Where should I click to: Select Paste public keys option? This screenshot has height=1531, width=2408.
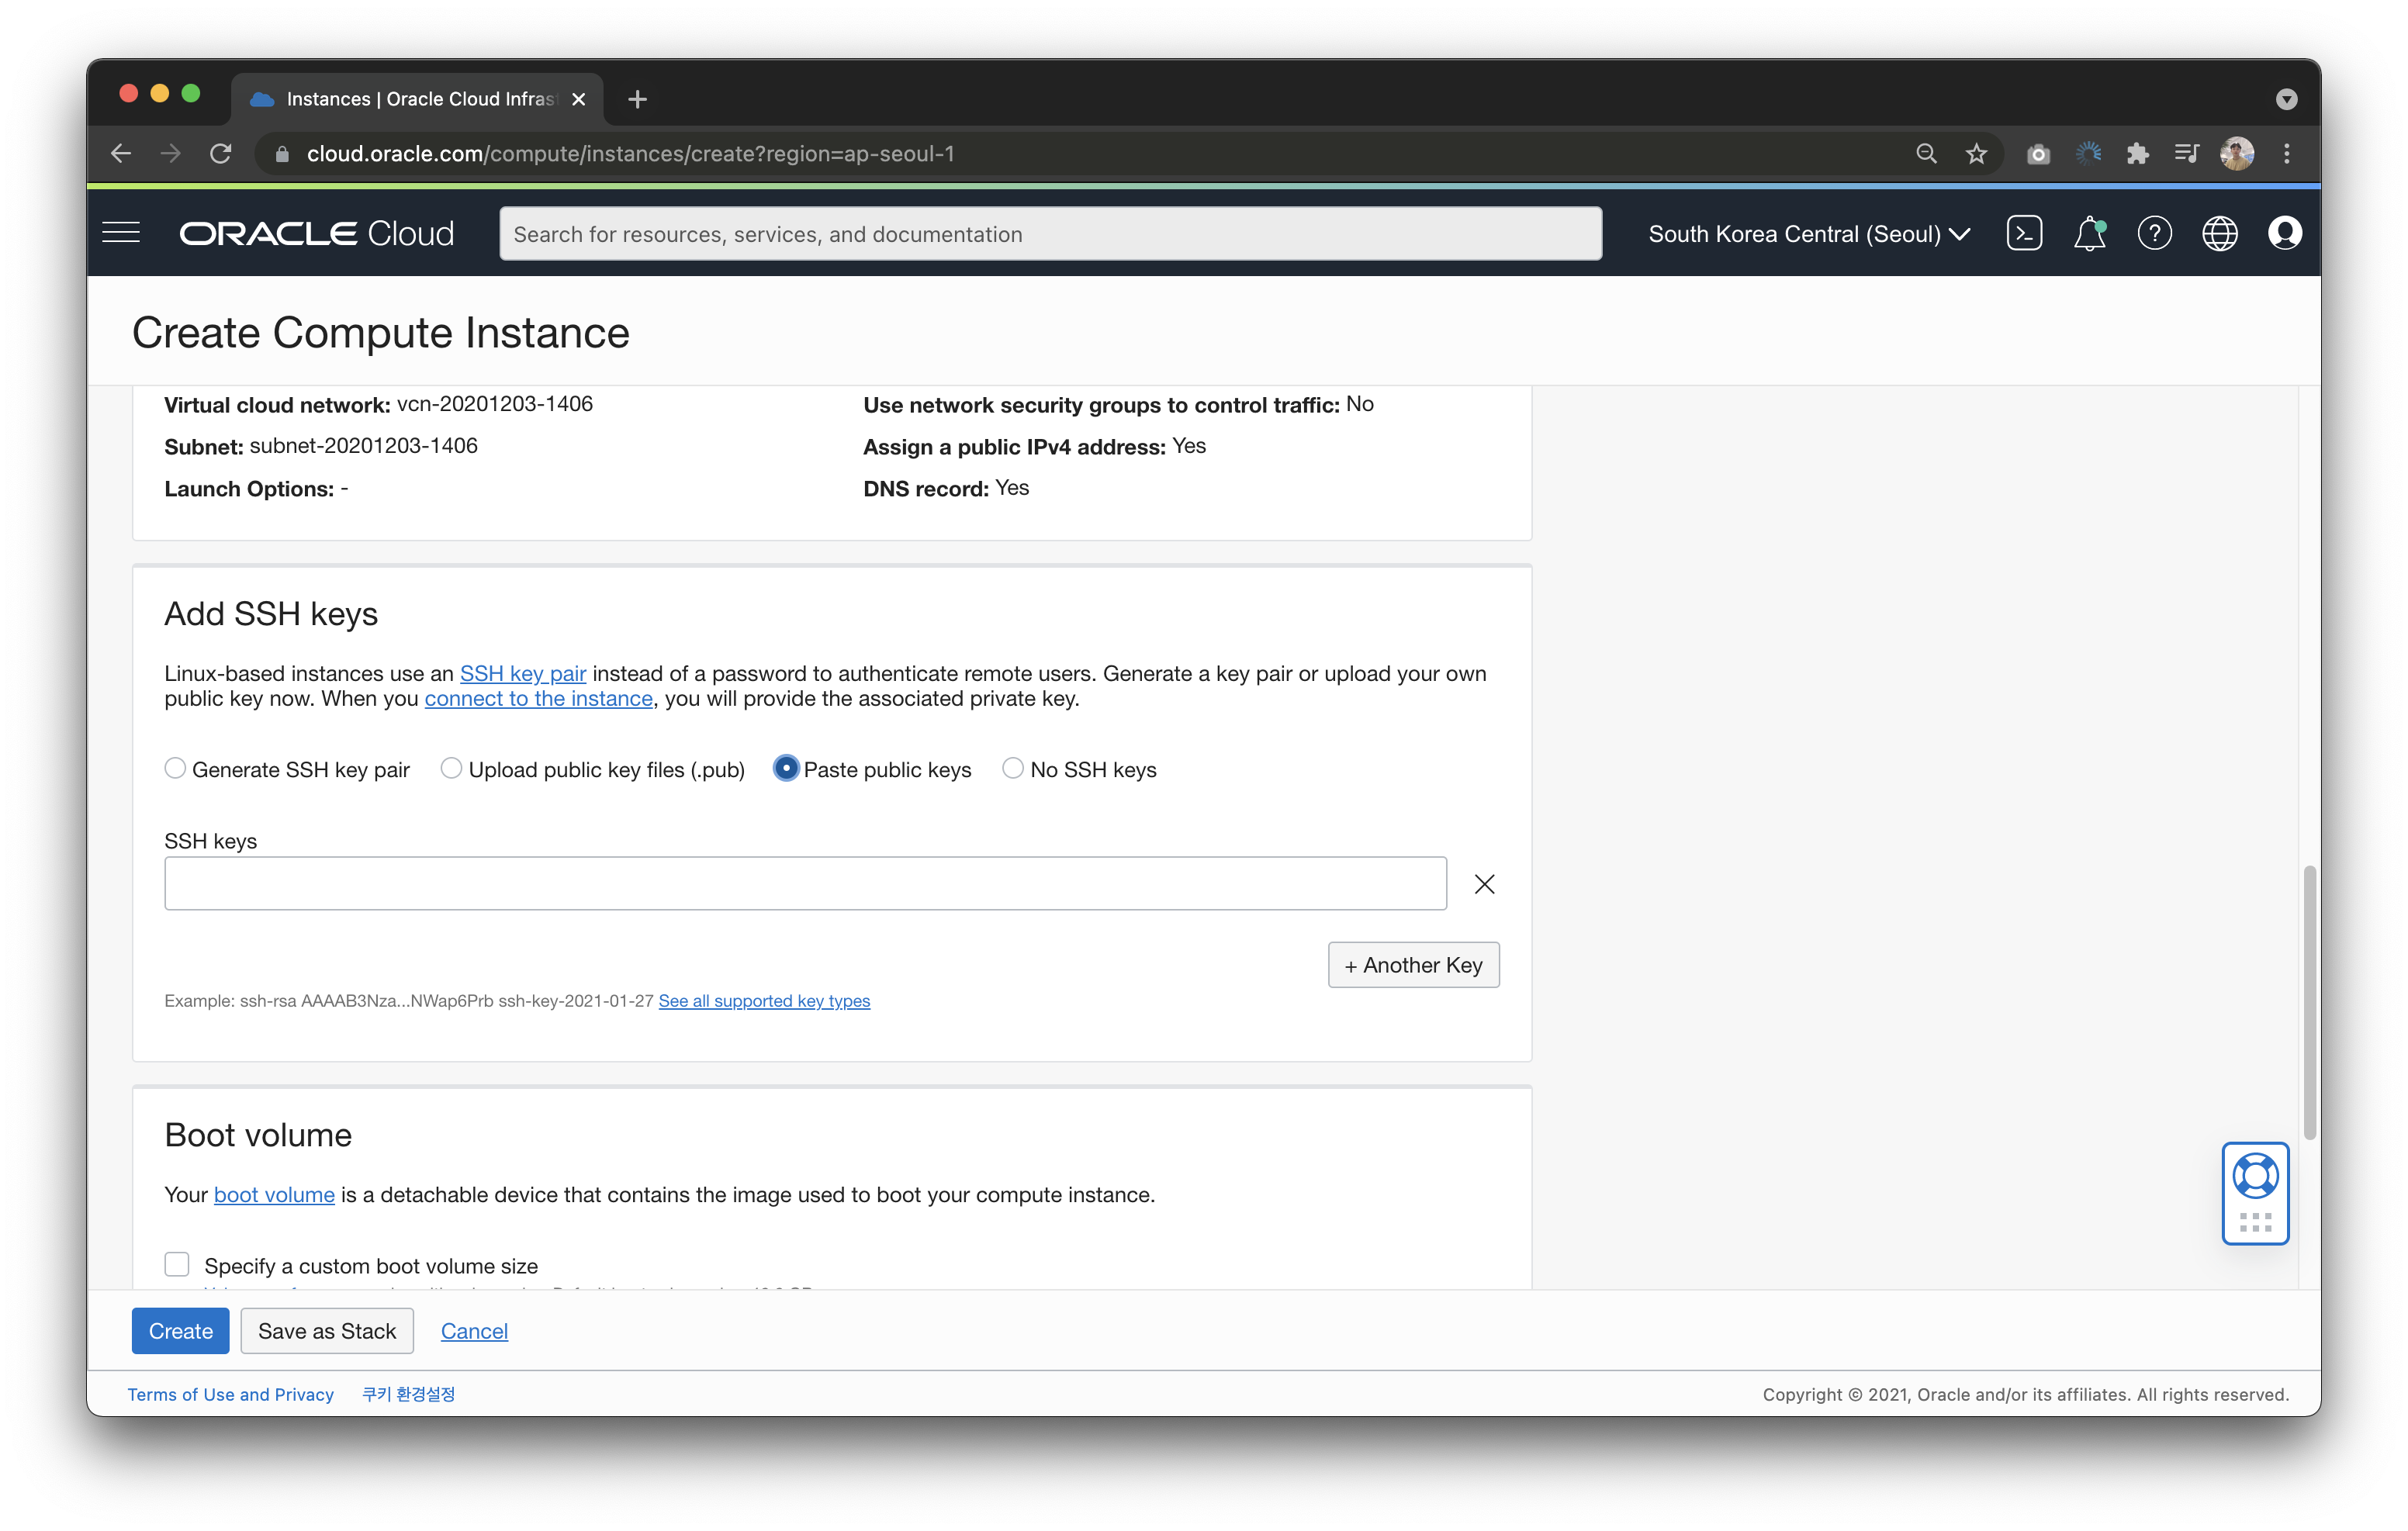[x=786, y=768]
